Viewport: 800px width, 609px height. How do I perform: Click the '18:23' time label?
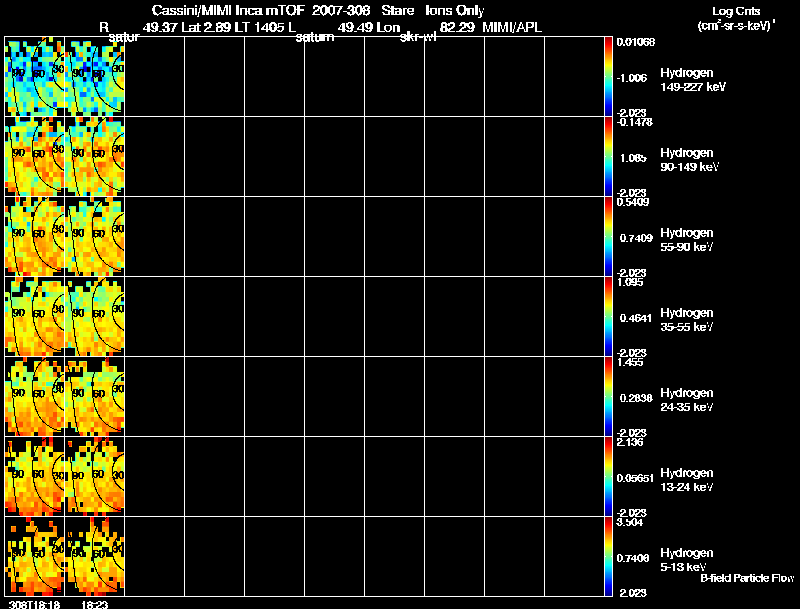pos(94,604)
